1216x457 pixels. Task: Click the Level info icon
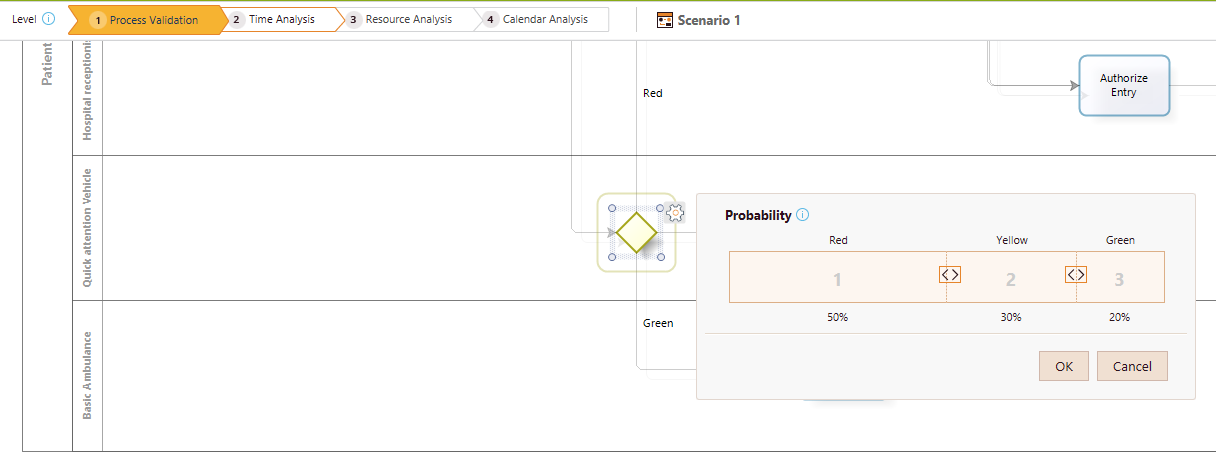(49, 19)
